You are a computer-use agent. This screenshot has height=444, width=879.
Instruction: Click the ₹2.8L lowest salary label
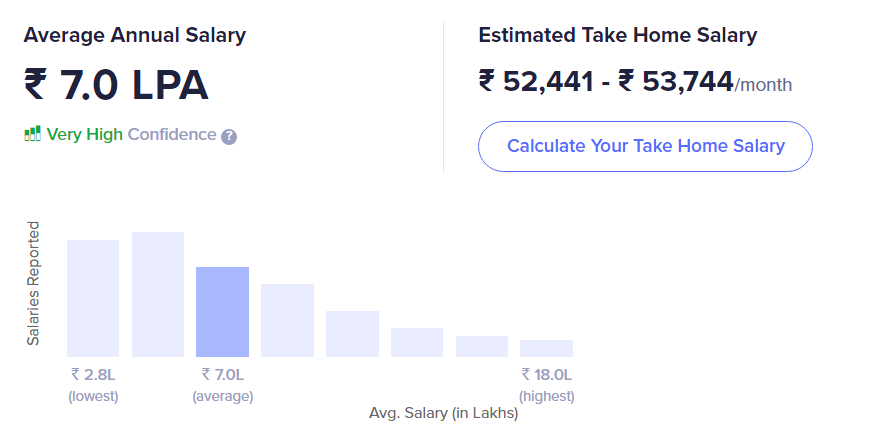point(93,375)
